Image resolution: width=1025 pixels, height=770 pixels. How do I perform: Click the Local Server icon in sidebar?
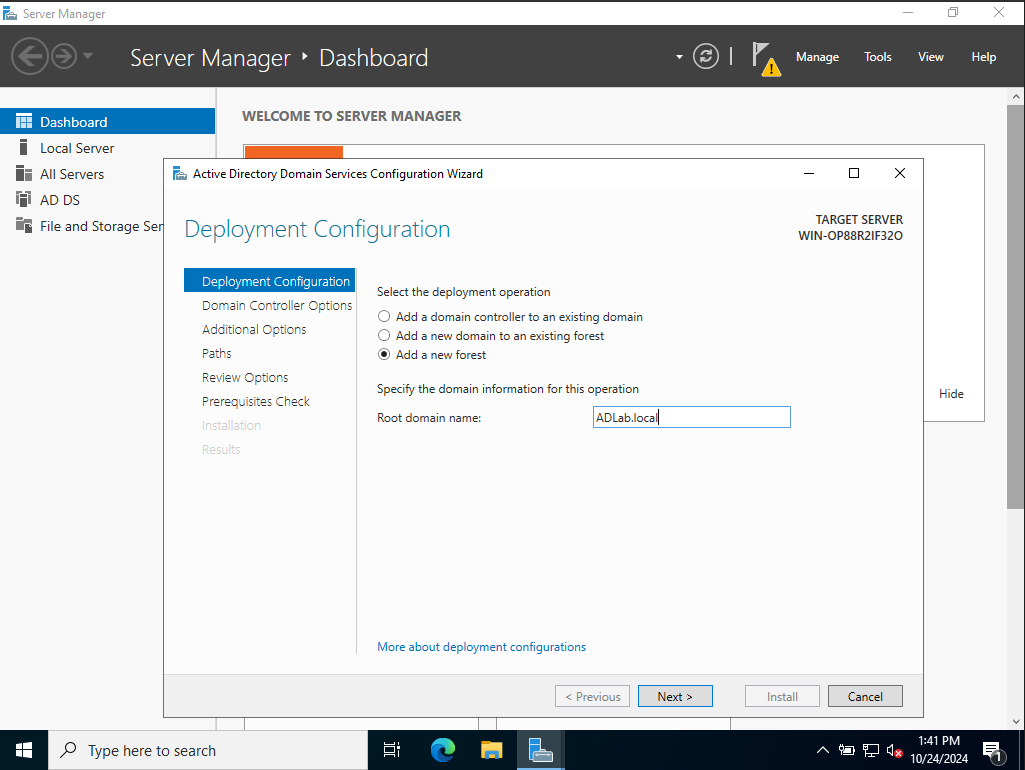(24, 147)
